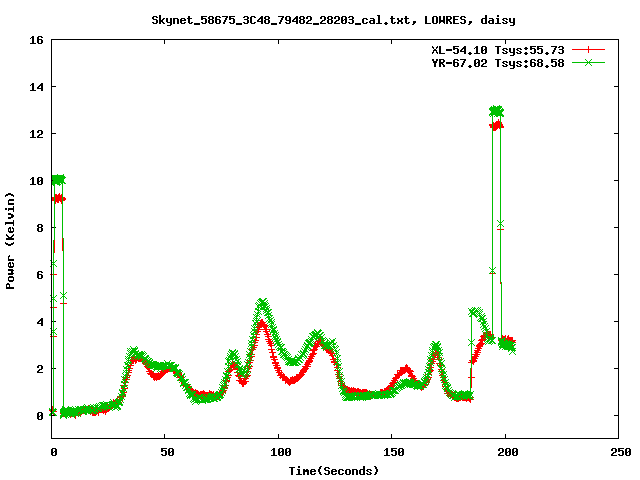The width and height of the screenshot is (640, 480).
Task: Click the green plateau at 10 Kelvin
Action: [58, 180]
